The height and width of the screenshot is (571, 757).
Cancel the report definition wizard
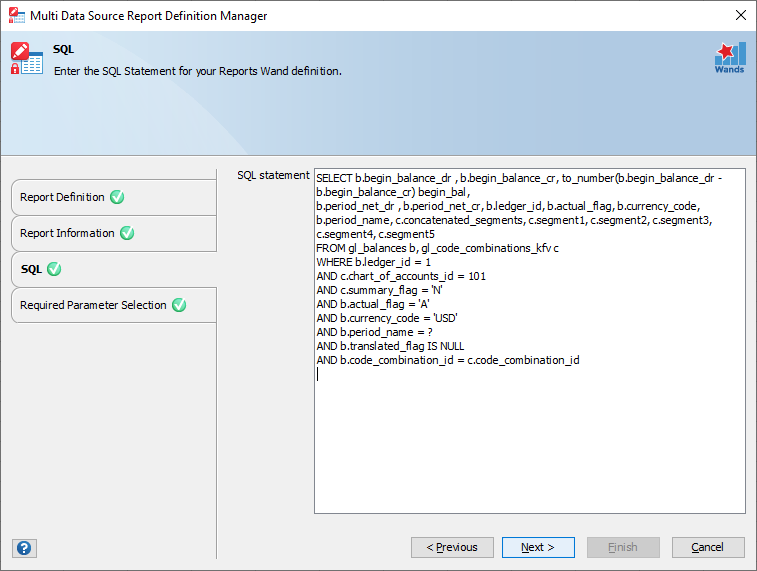tap(708, 547)
